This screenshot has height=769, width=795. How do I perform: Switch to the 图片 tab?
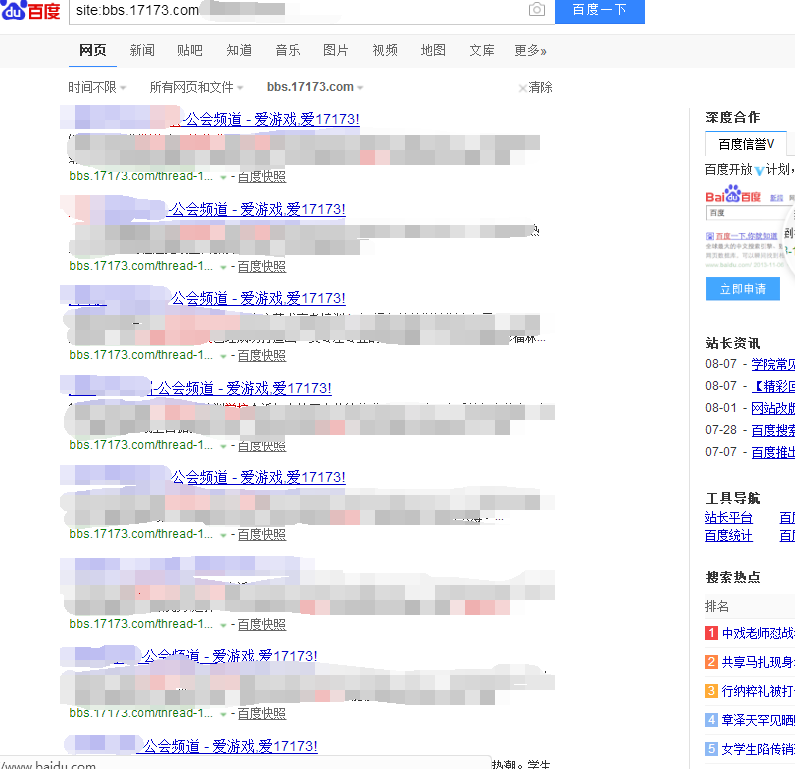336,50
